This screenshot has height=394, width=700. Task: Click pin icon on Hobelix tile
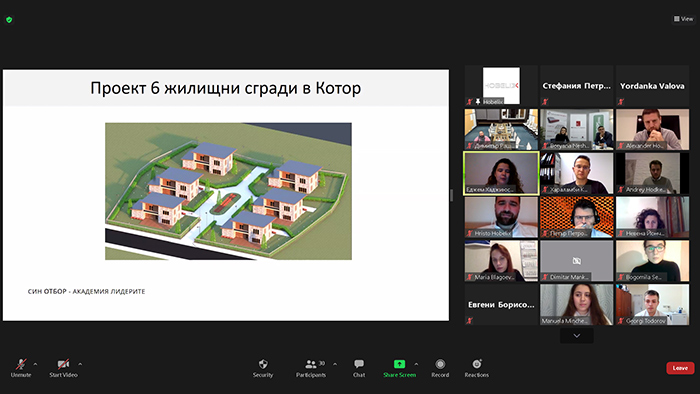[478, 102]
